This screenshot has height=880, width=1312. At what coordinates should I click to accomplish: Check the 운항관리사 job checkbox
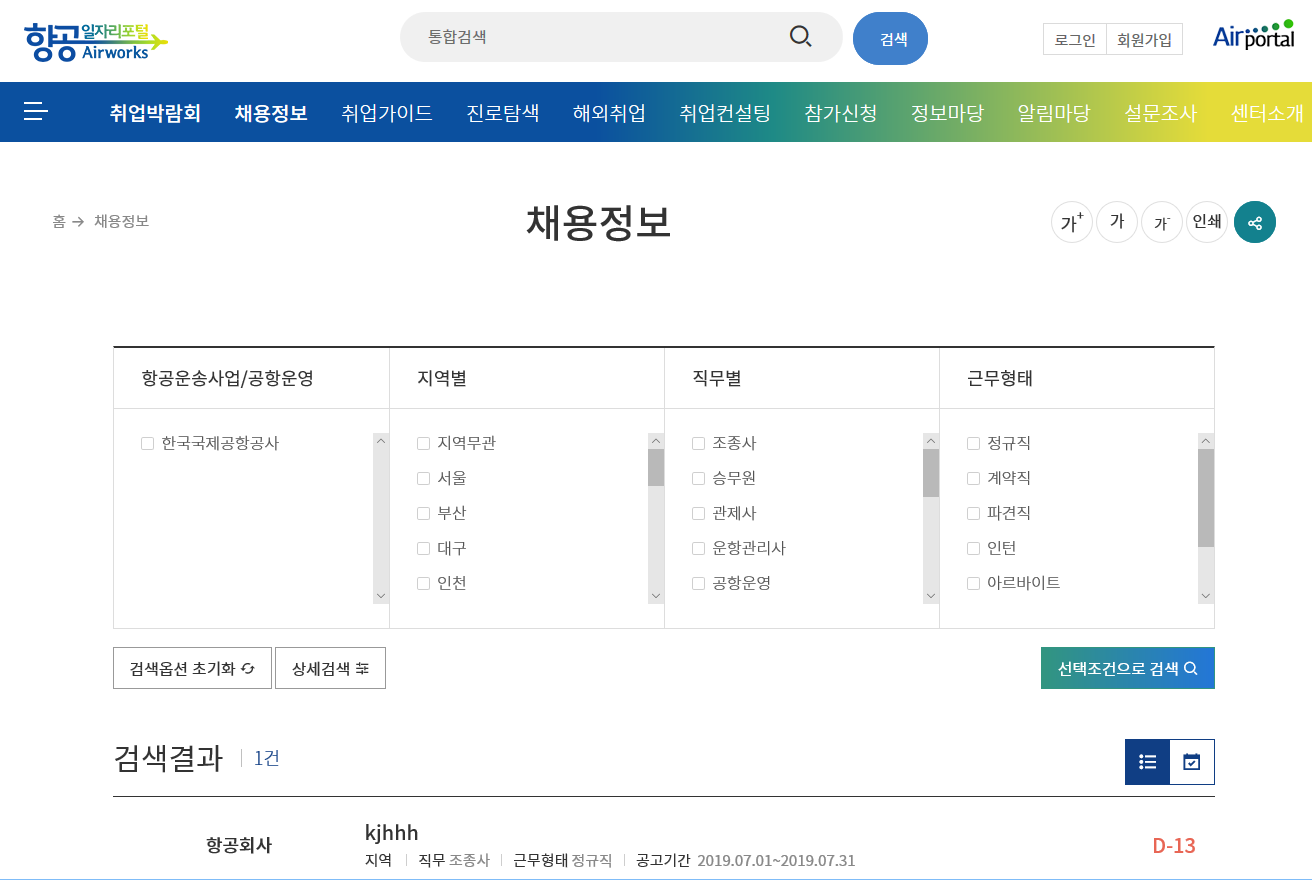coord(698,548)
